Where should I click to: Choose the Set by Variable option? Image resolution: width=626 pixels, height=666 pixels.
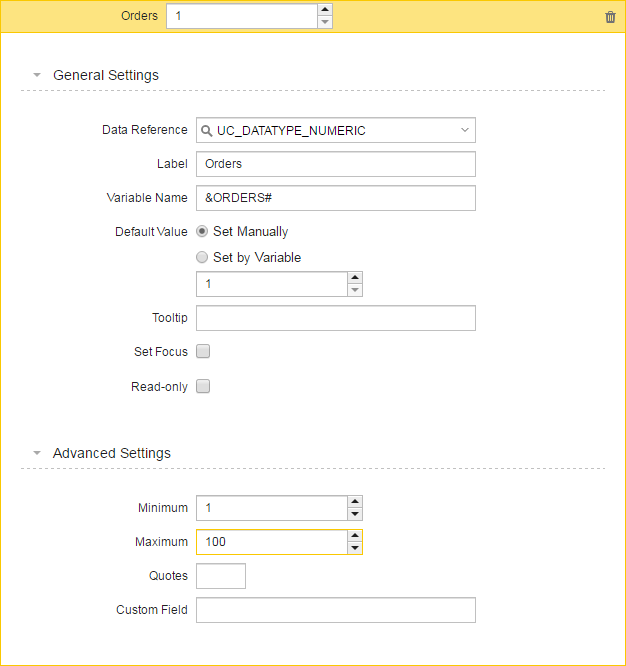tap(202, 257)
